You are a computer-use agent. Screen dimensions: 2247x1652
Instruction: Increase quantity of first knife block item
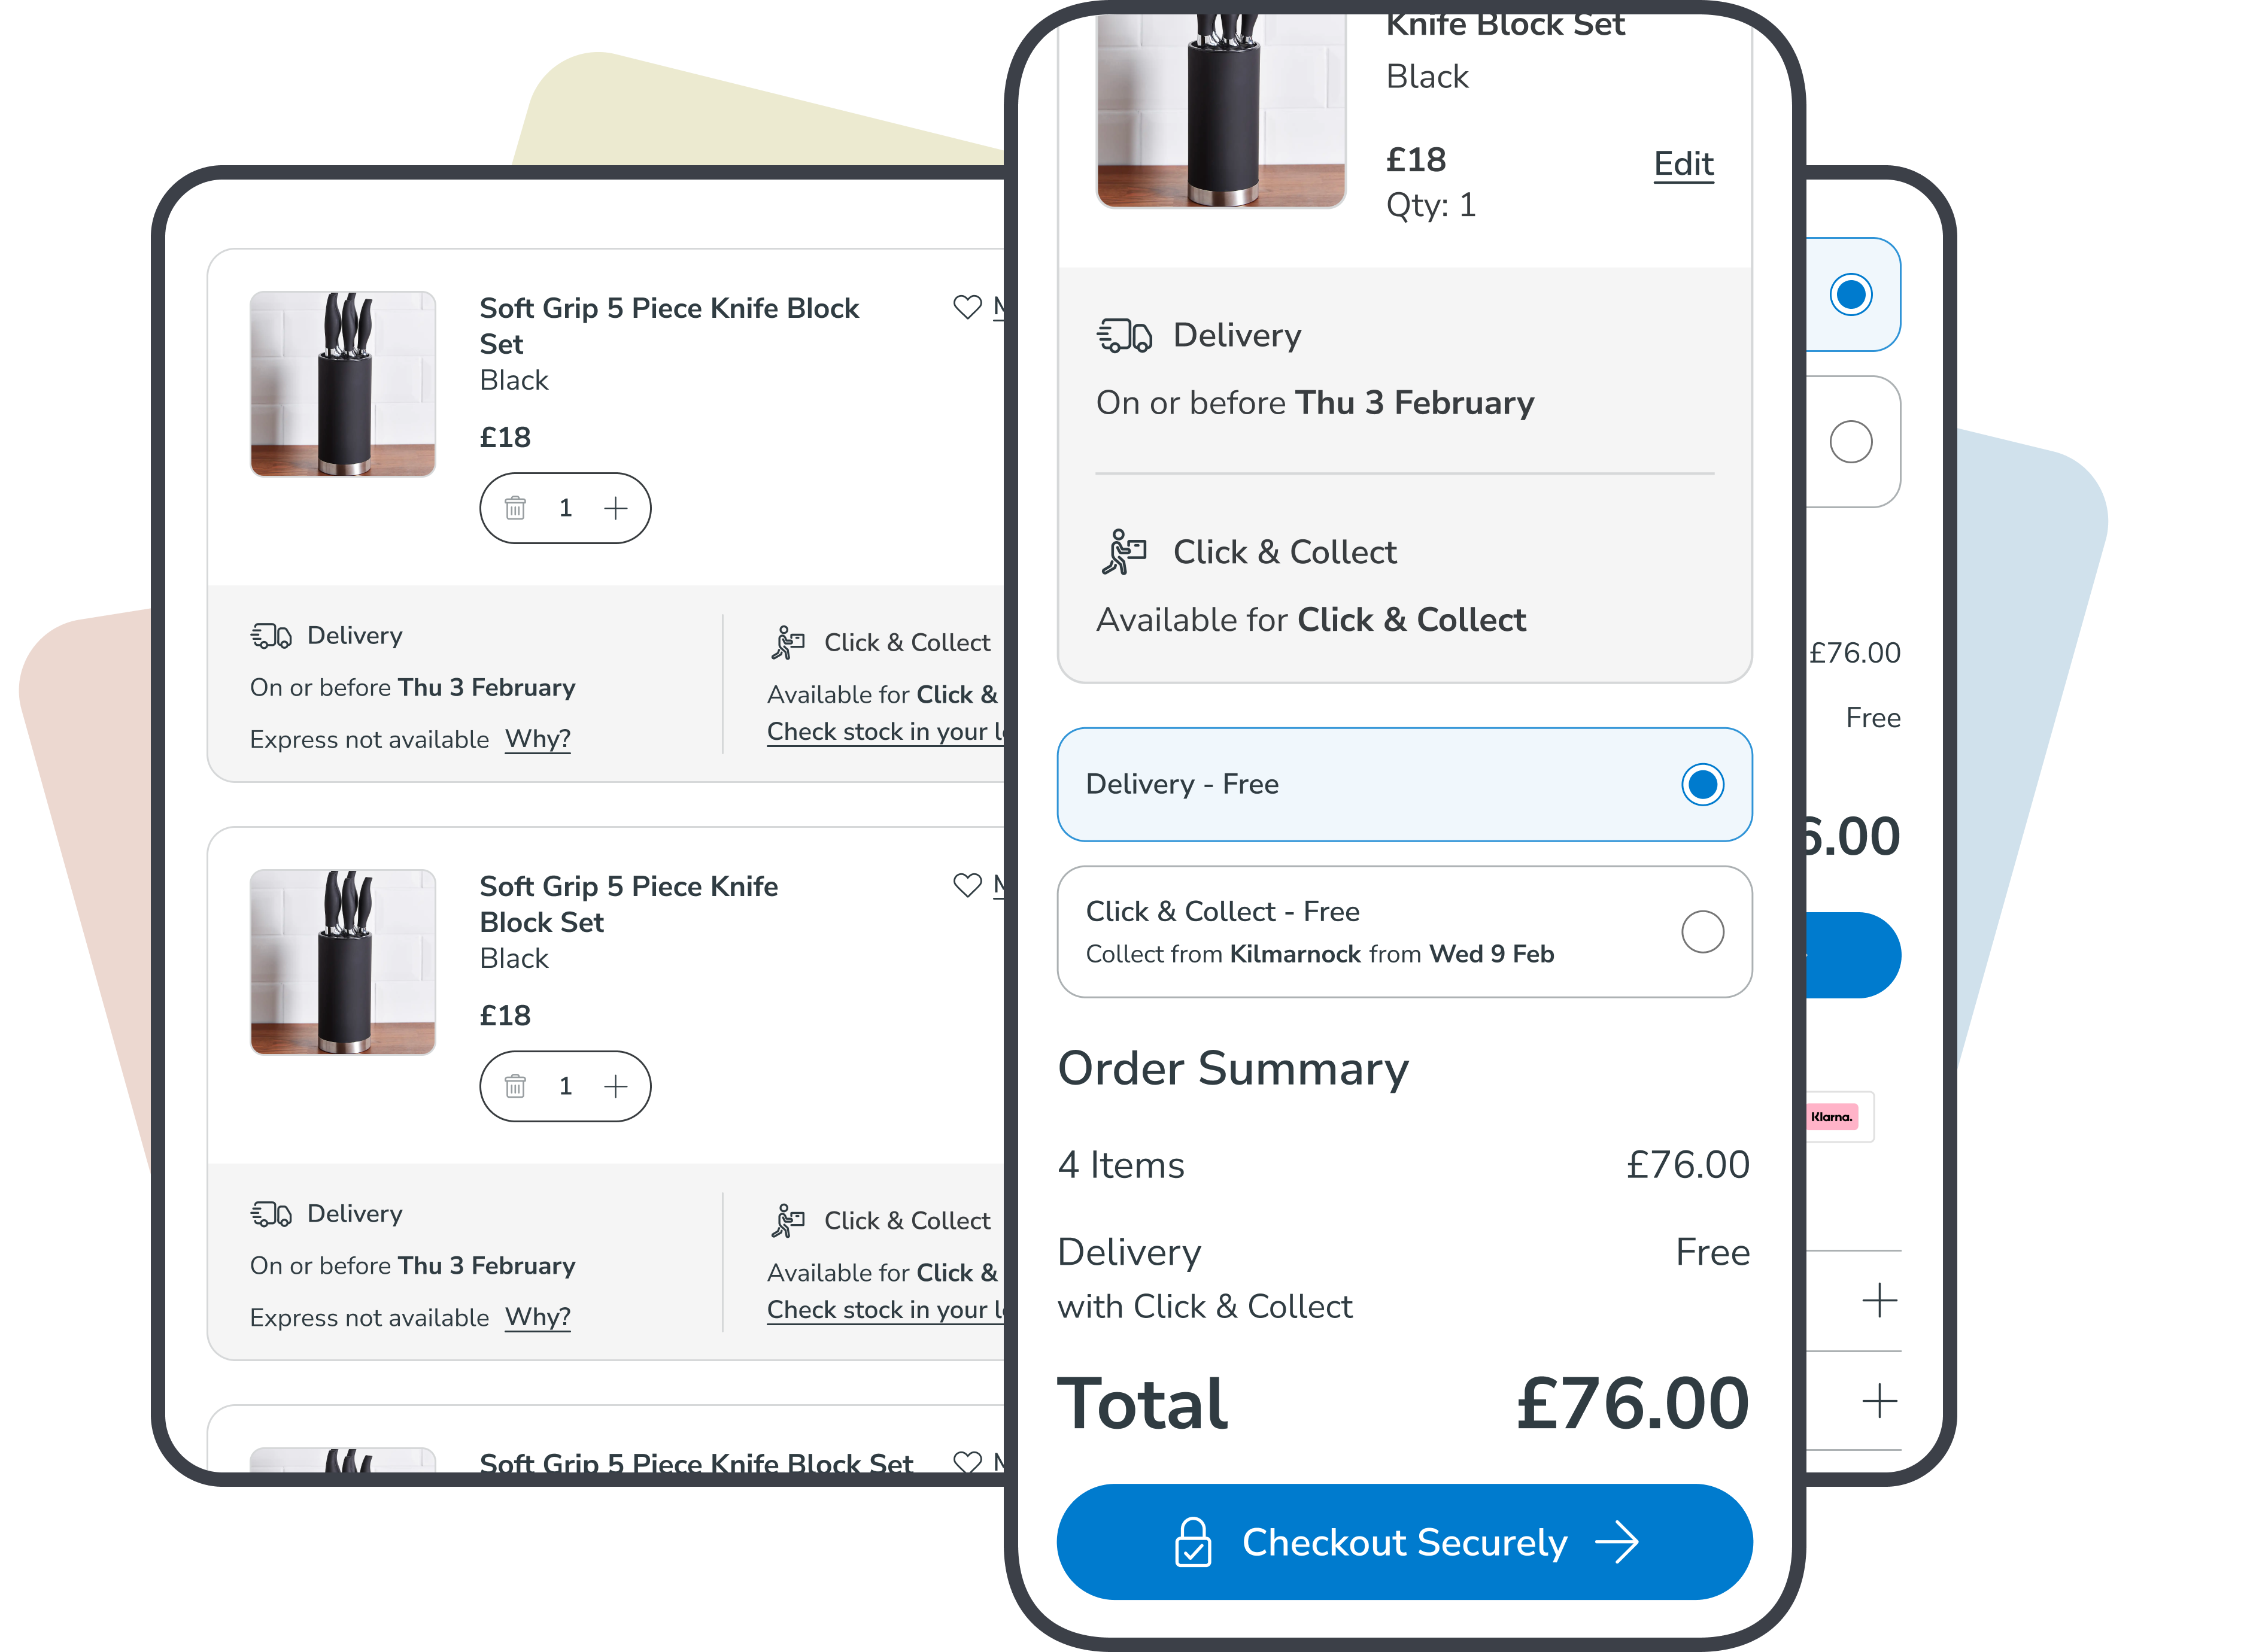click(x=616, y=508)
